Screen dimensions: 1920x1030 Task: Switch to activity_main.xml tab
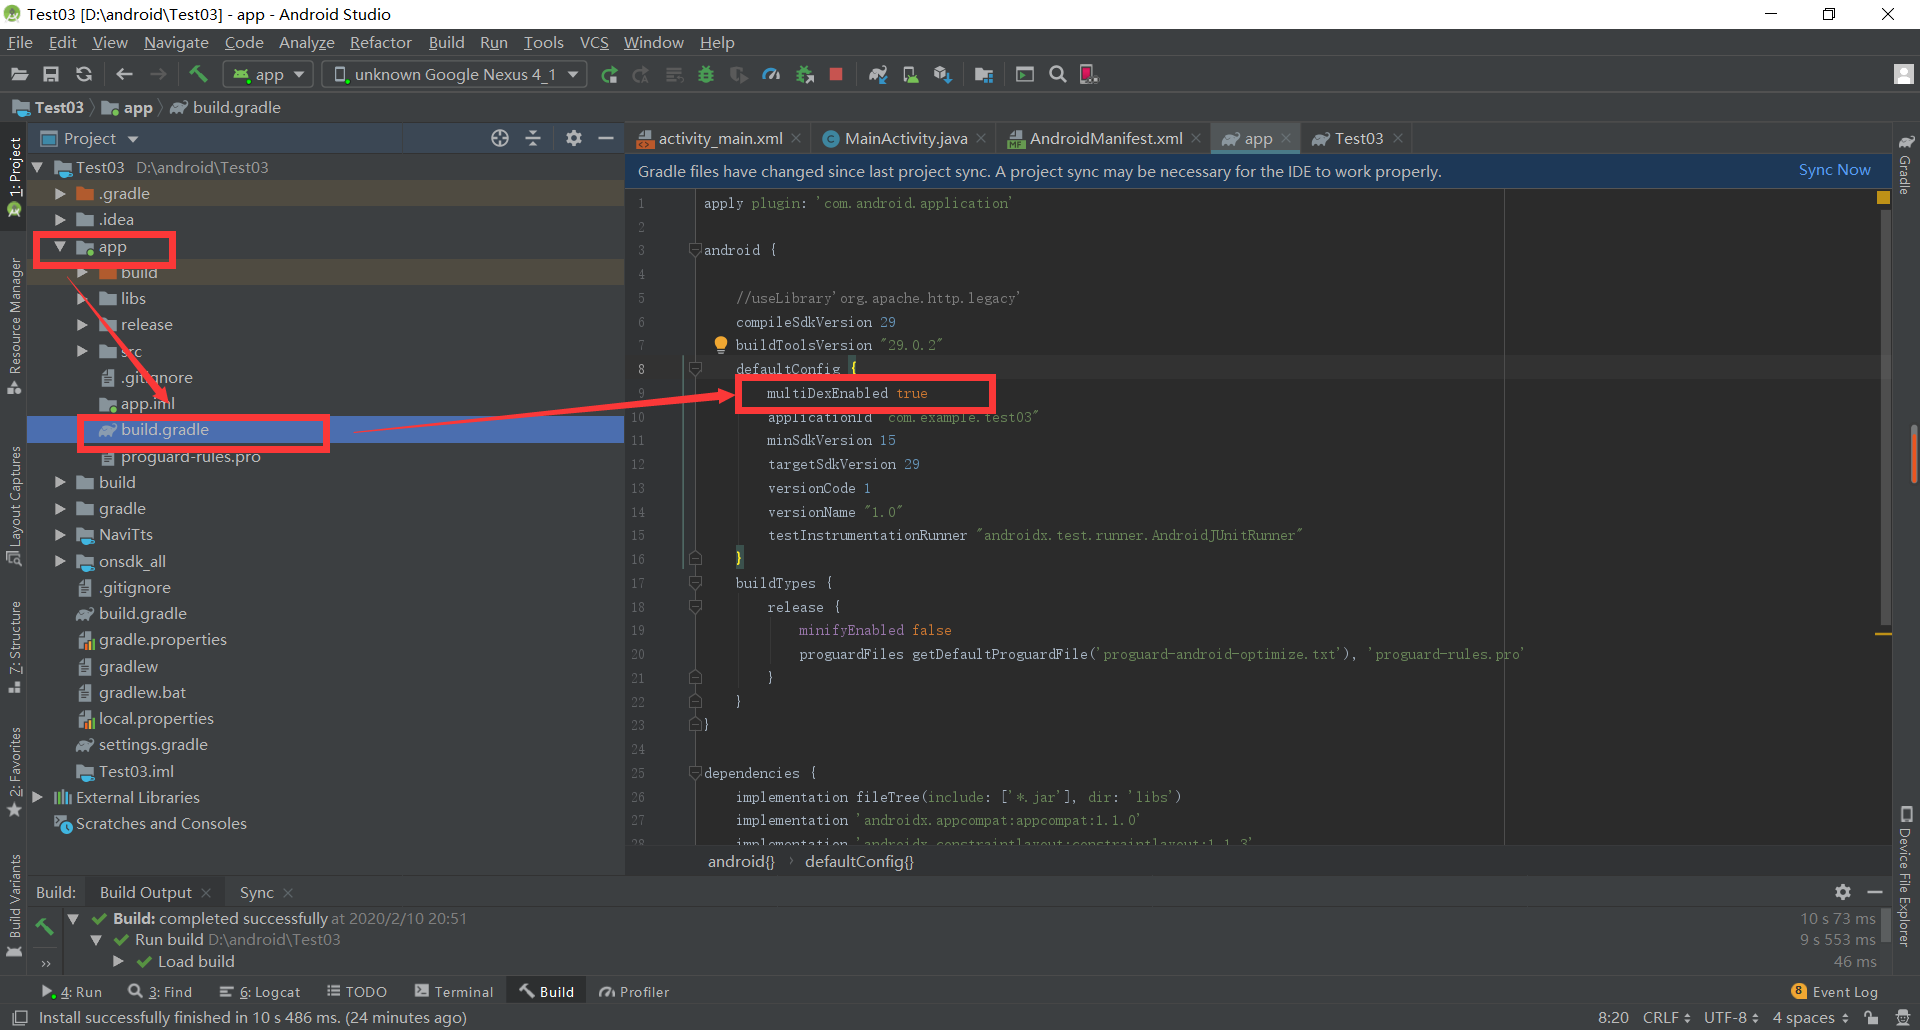(720, 138)
